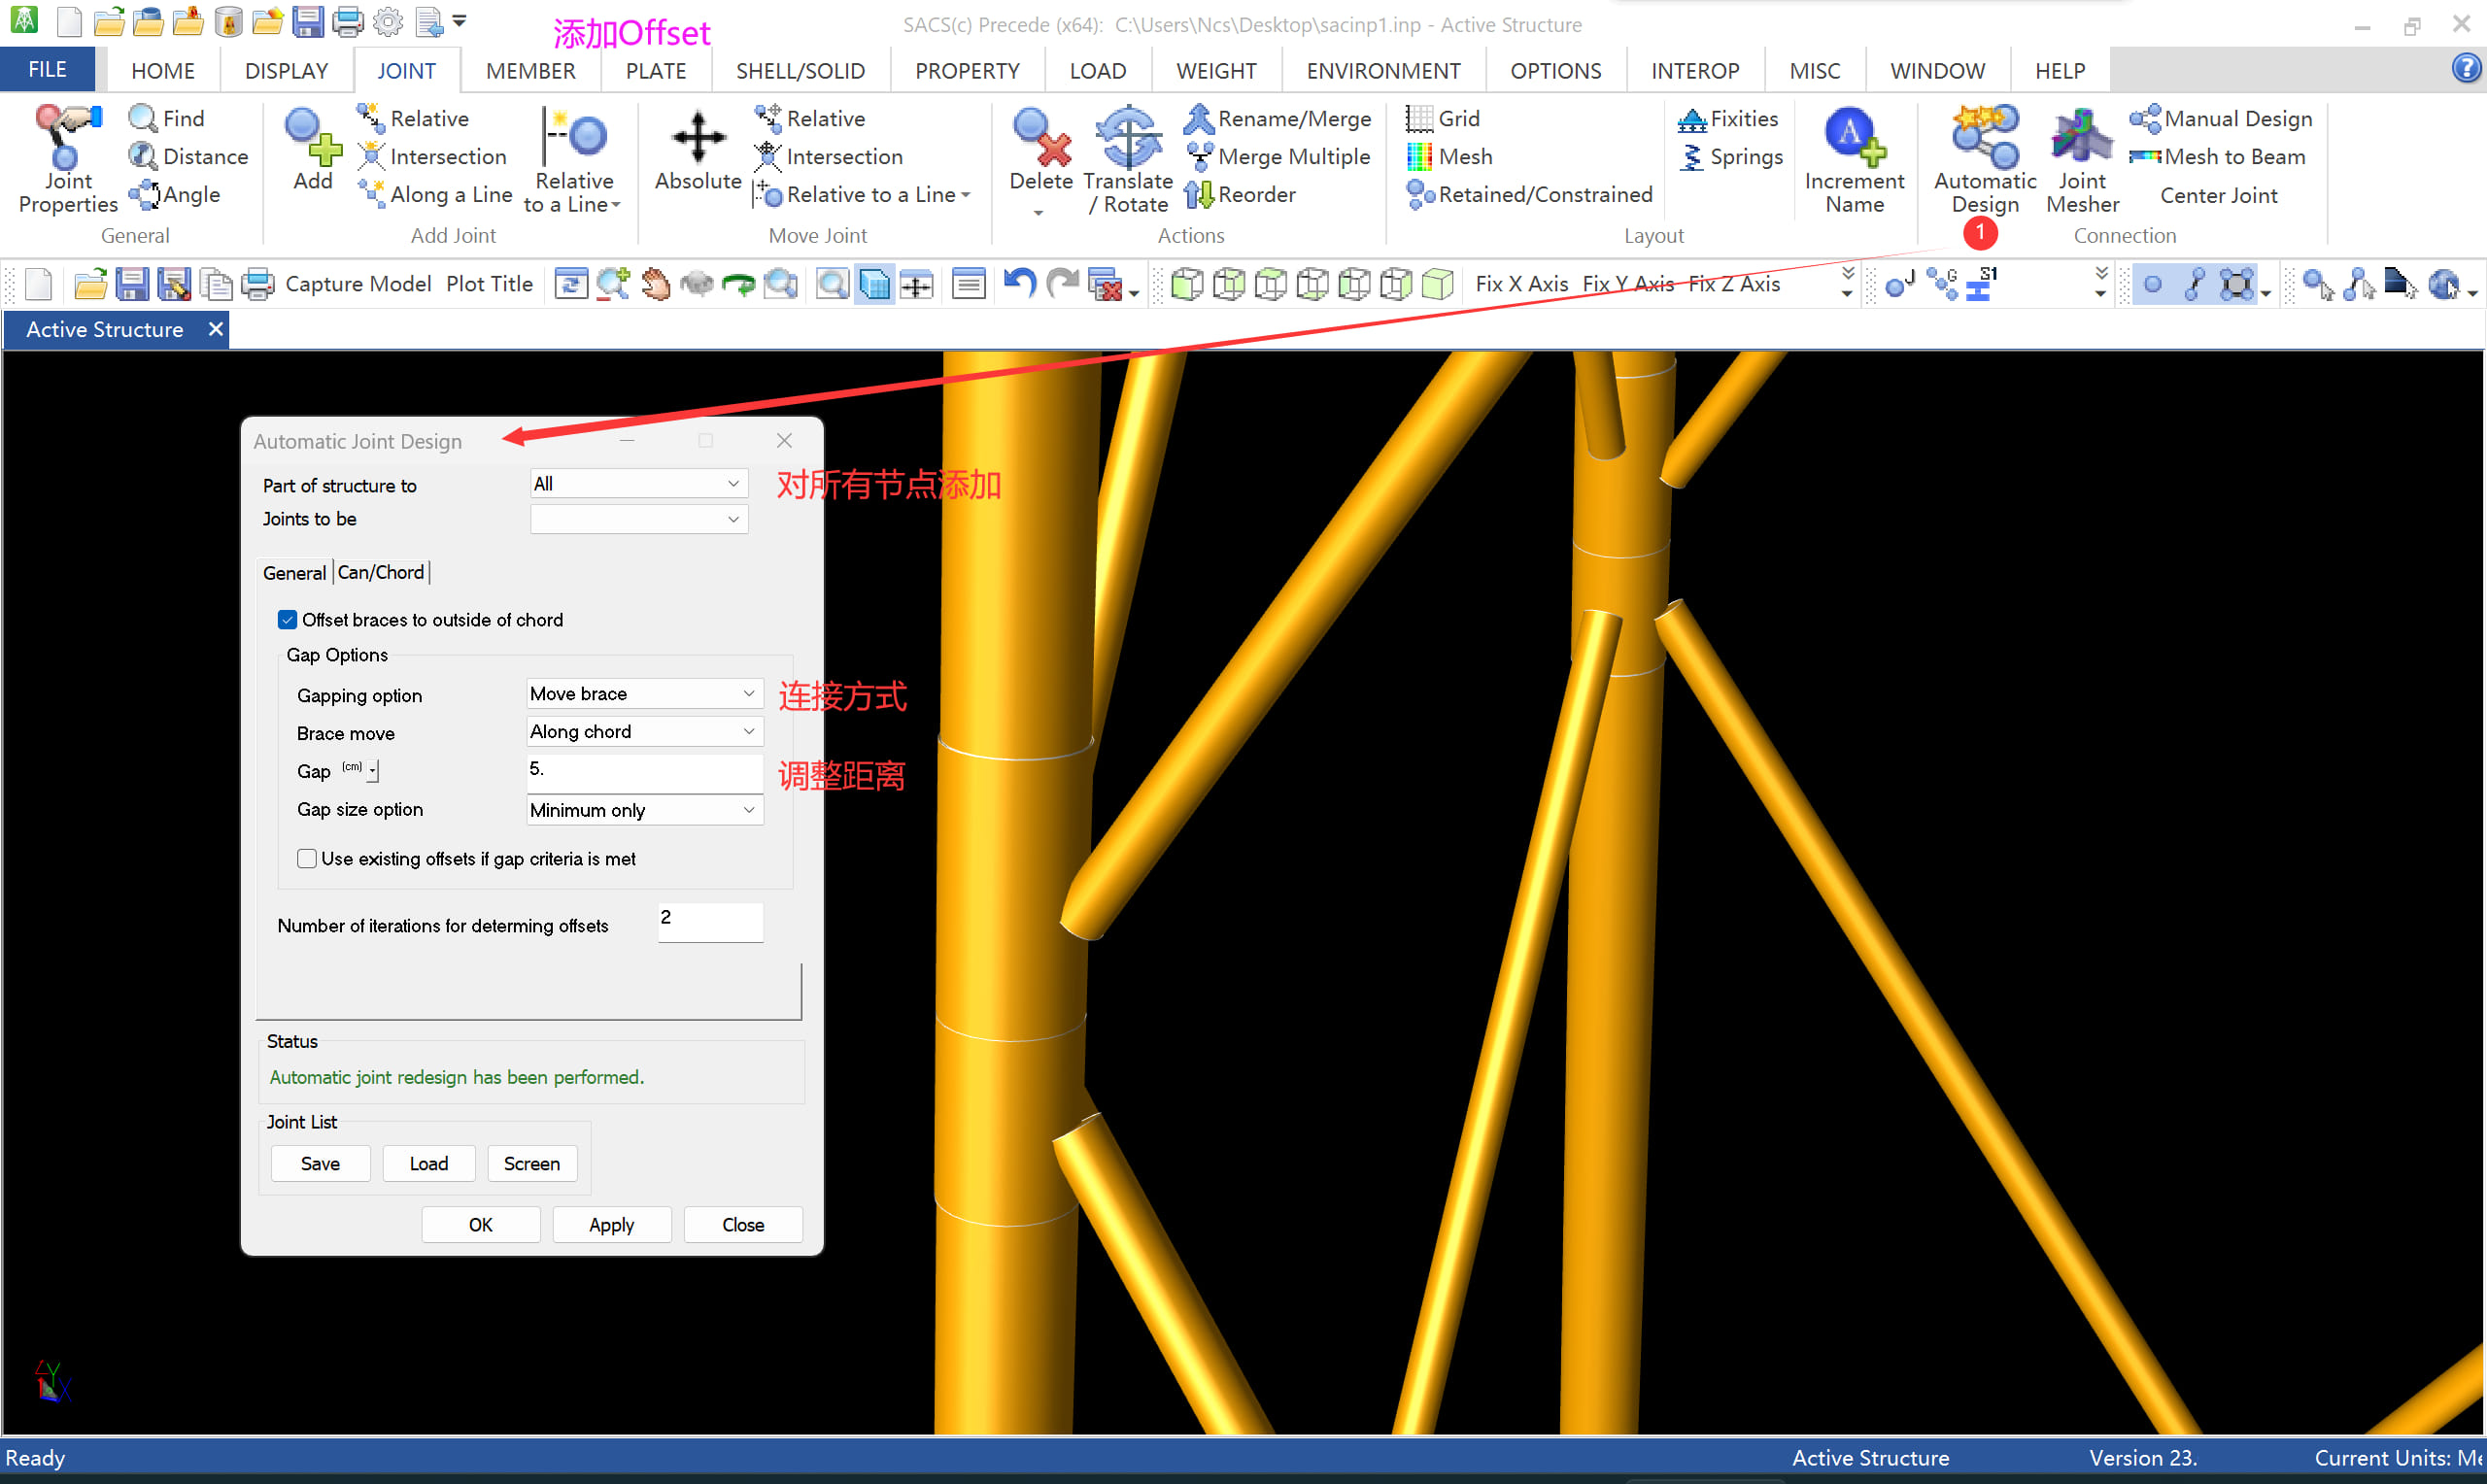Open the Gap size option dropdown
This screenshot has height=1484, width=2487.
tap(748, 810)
